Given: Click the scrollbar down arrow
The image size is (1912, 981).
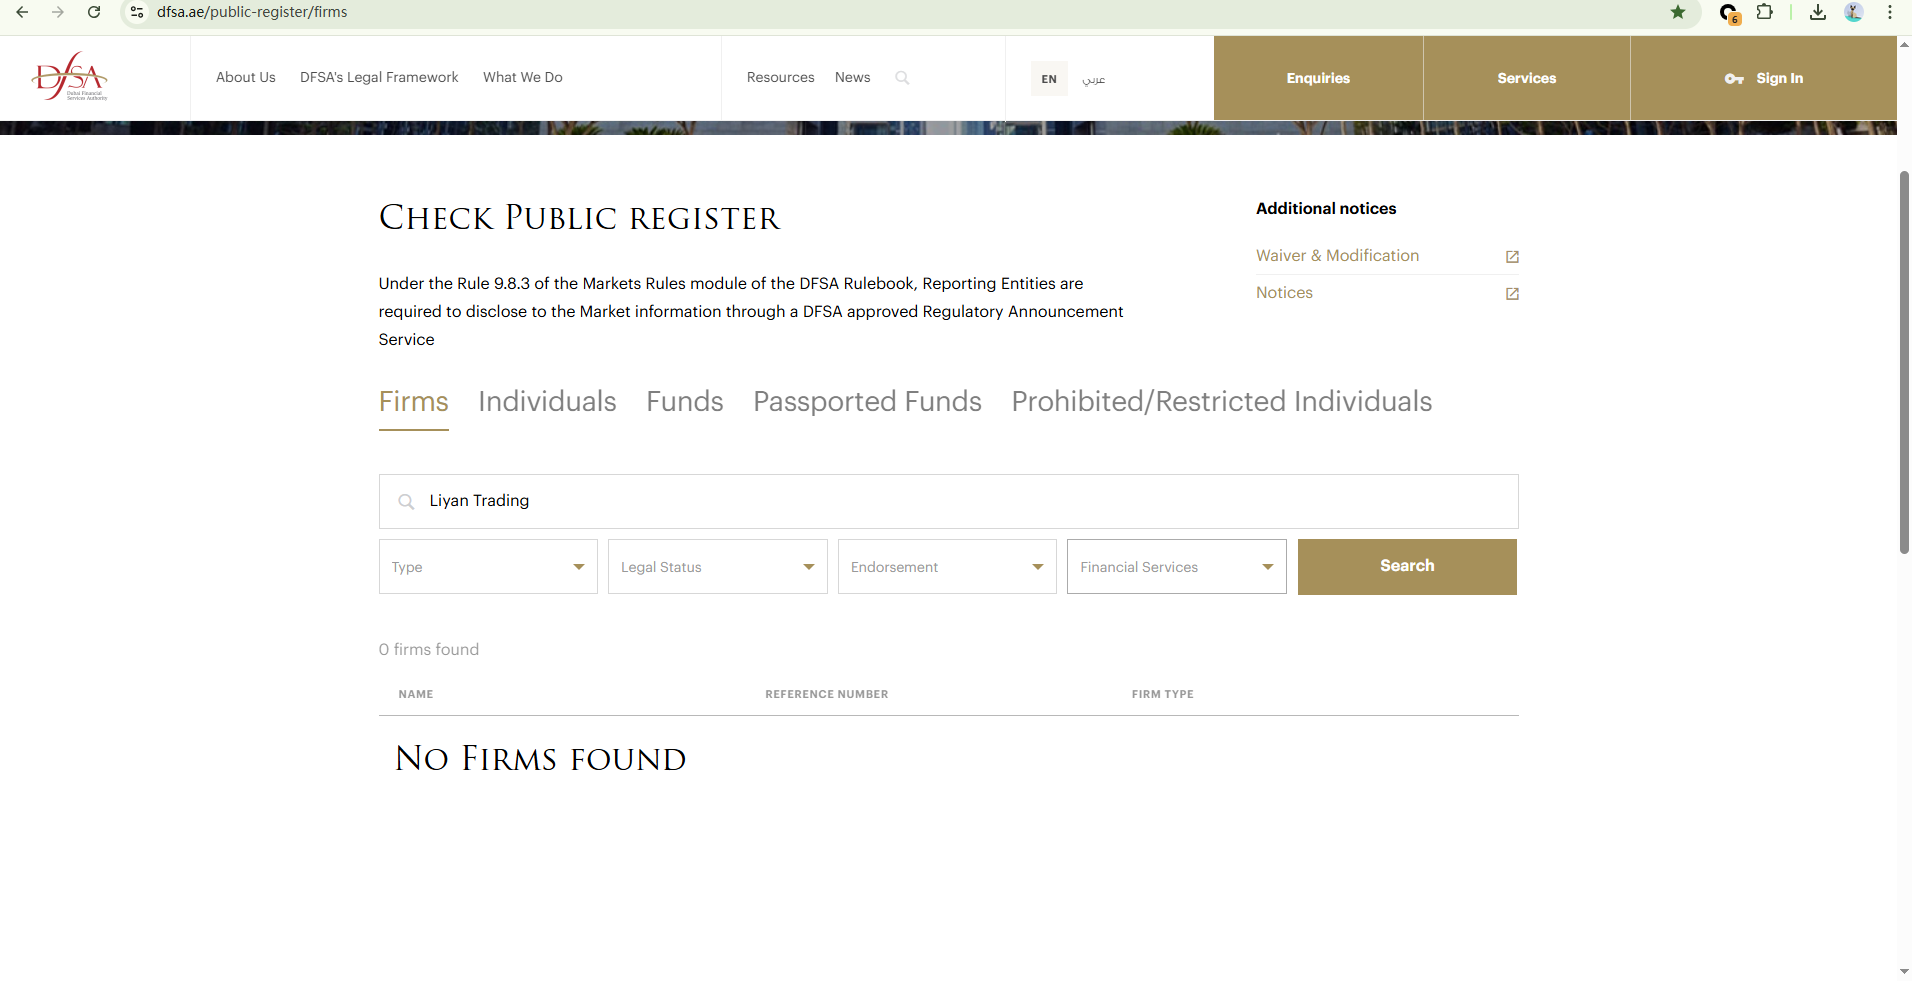Looking at the screenshot, I should click(x=1904, y=971).
